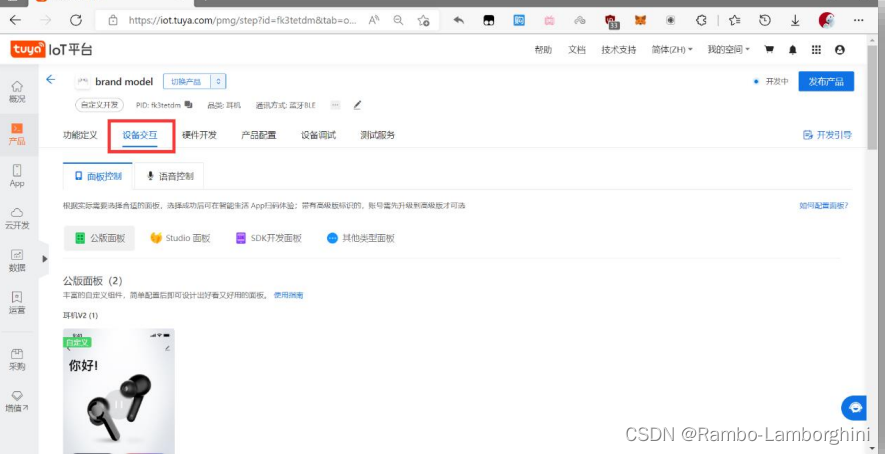
Task: Open 文档 documentation link
Action: click(576, 50)
